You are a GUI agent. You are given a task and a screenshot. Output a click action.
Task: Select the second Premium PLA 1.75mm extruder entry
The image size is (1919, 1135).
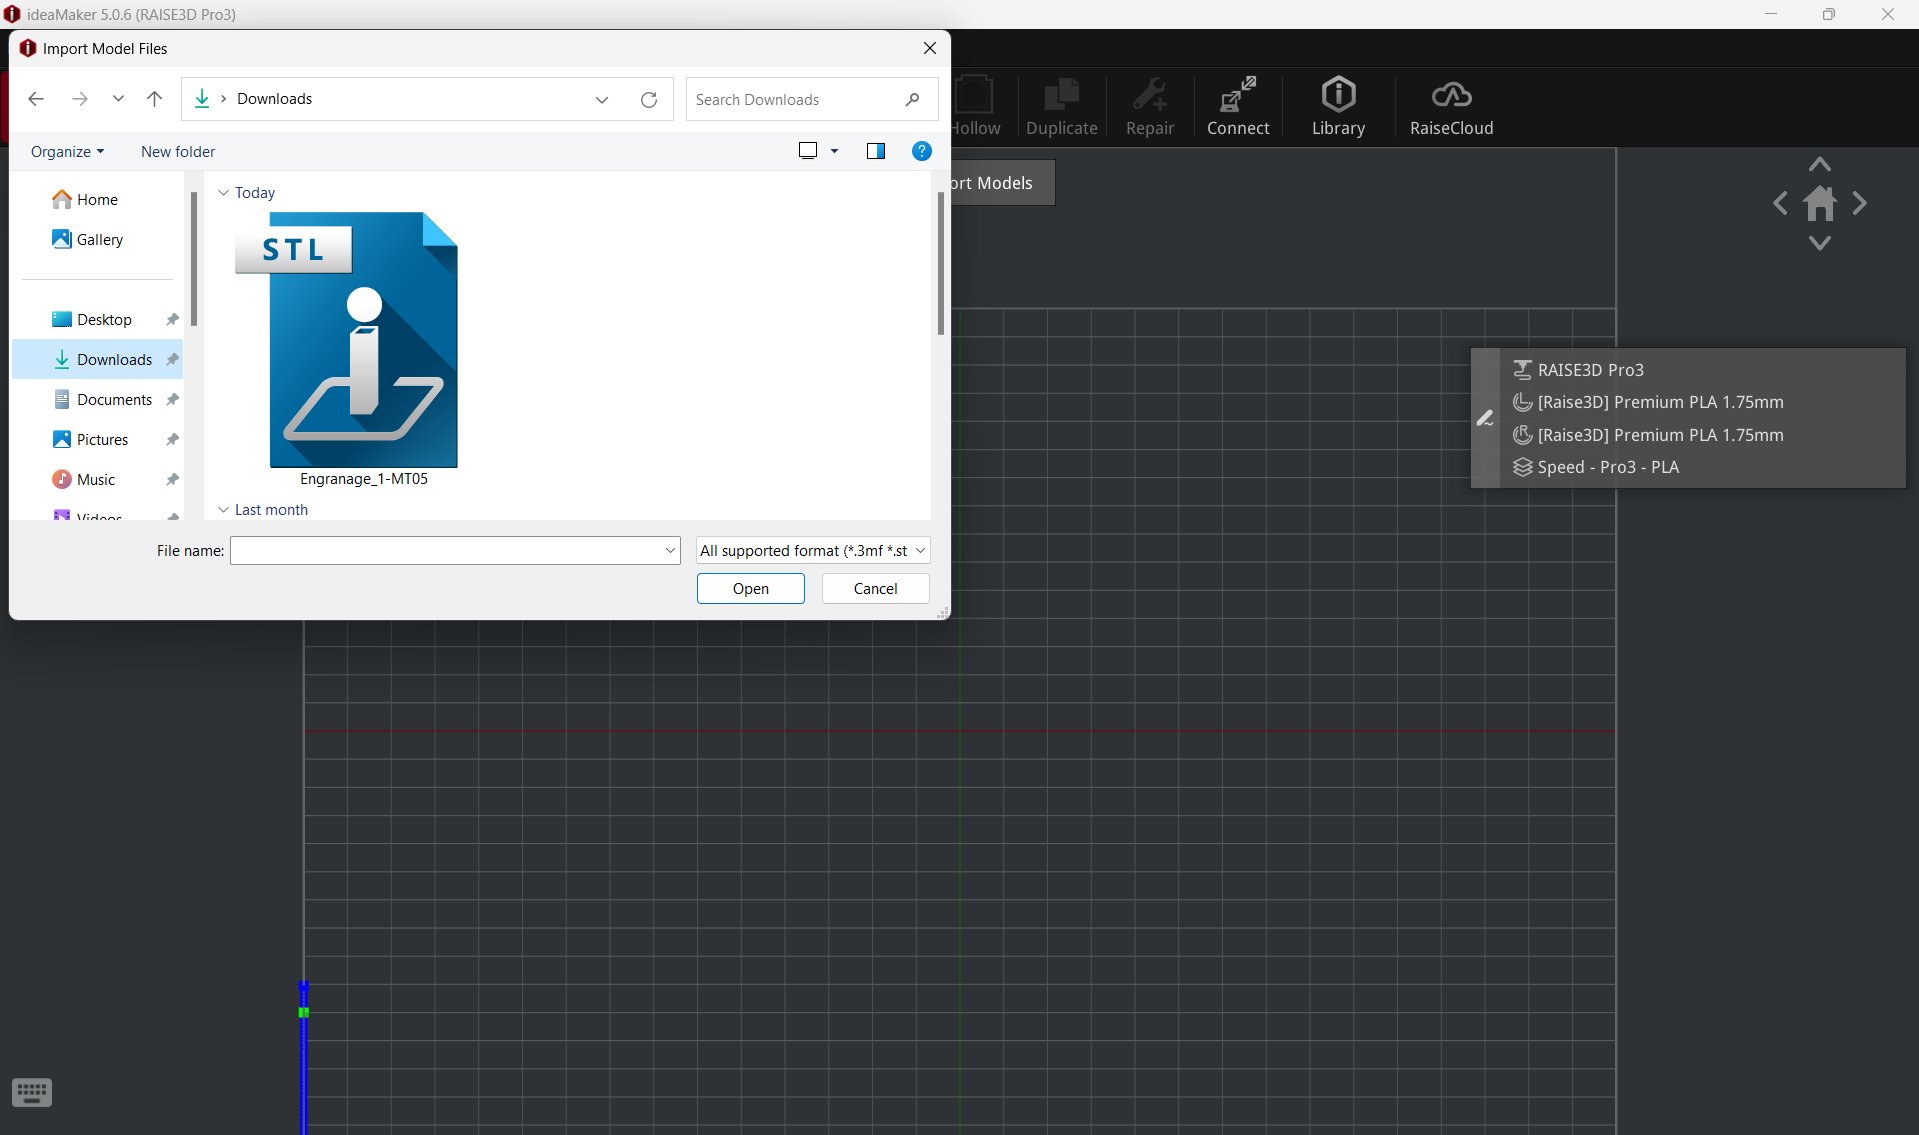pos(1648,435)
